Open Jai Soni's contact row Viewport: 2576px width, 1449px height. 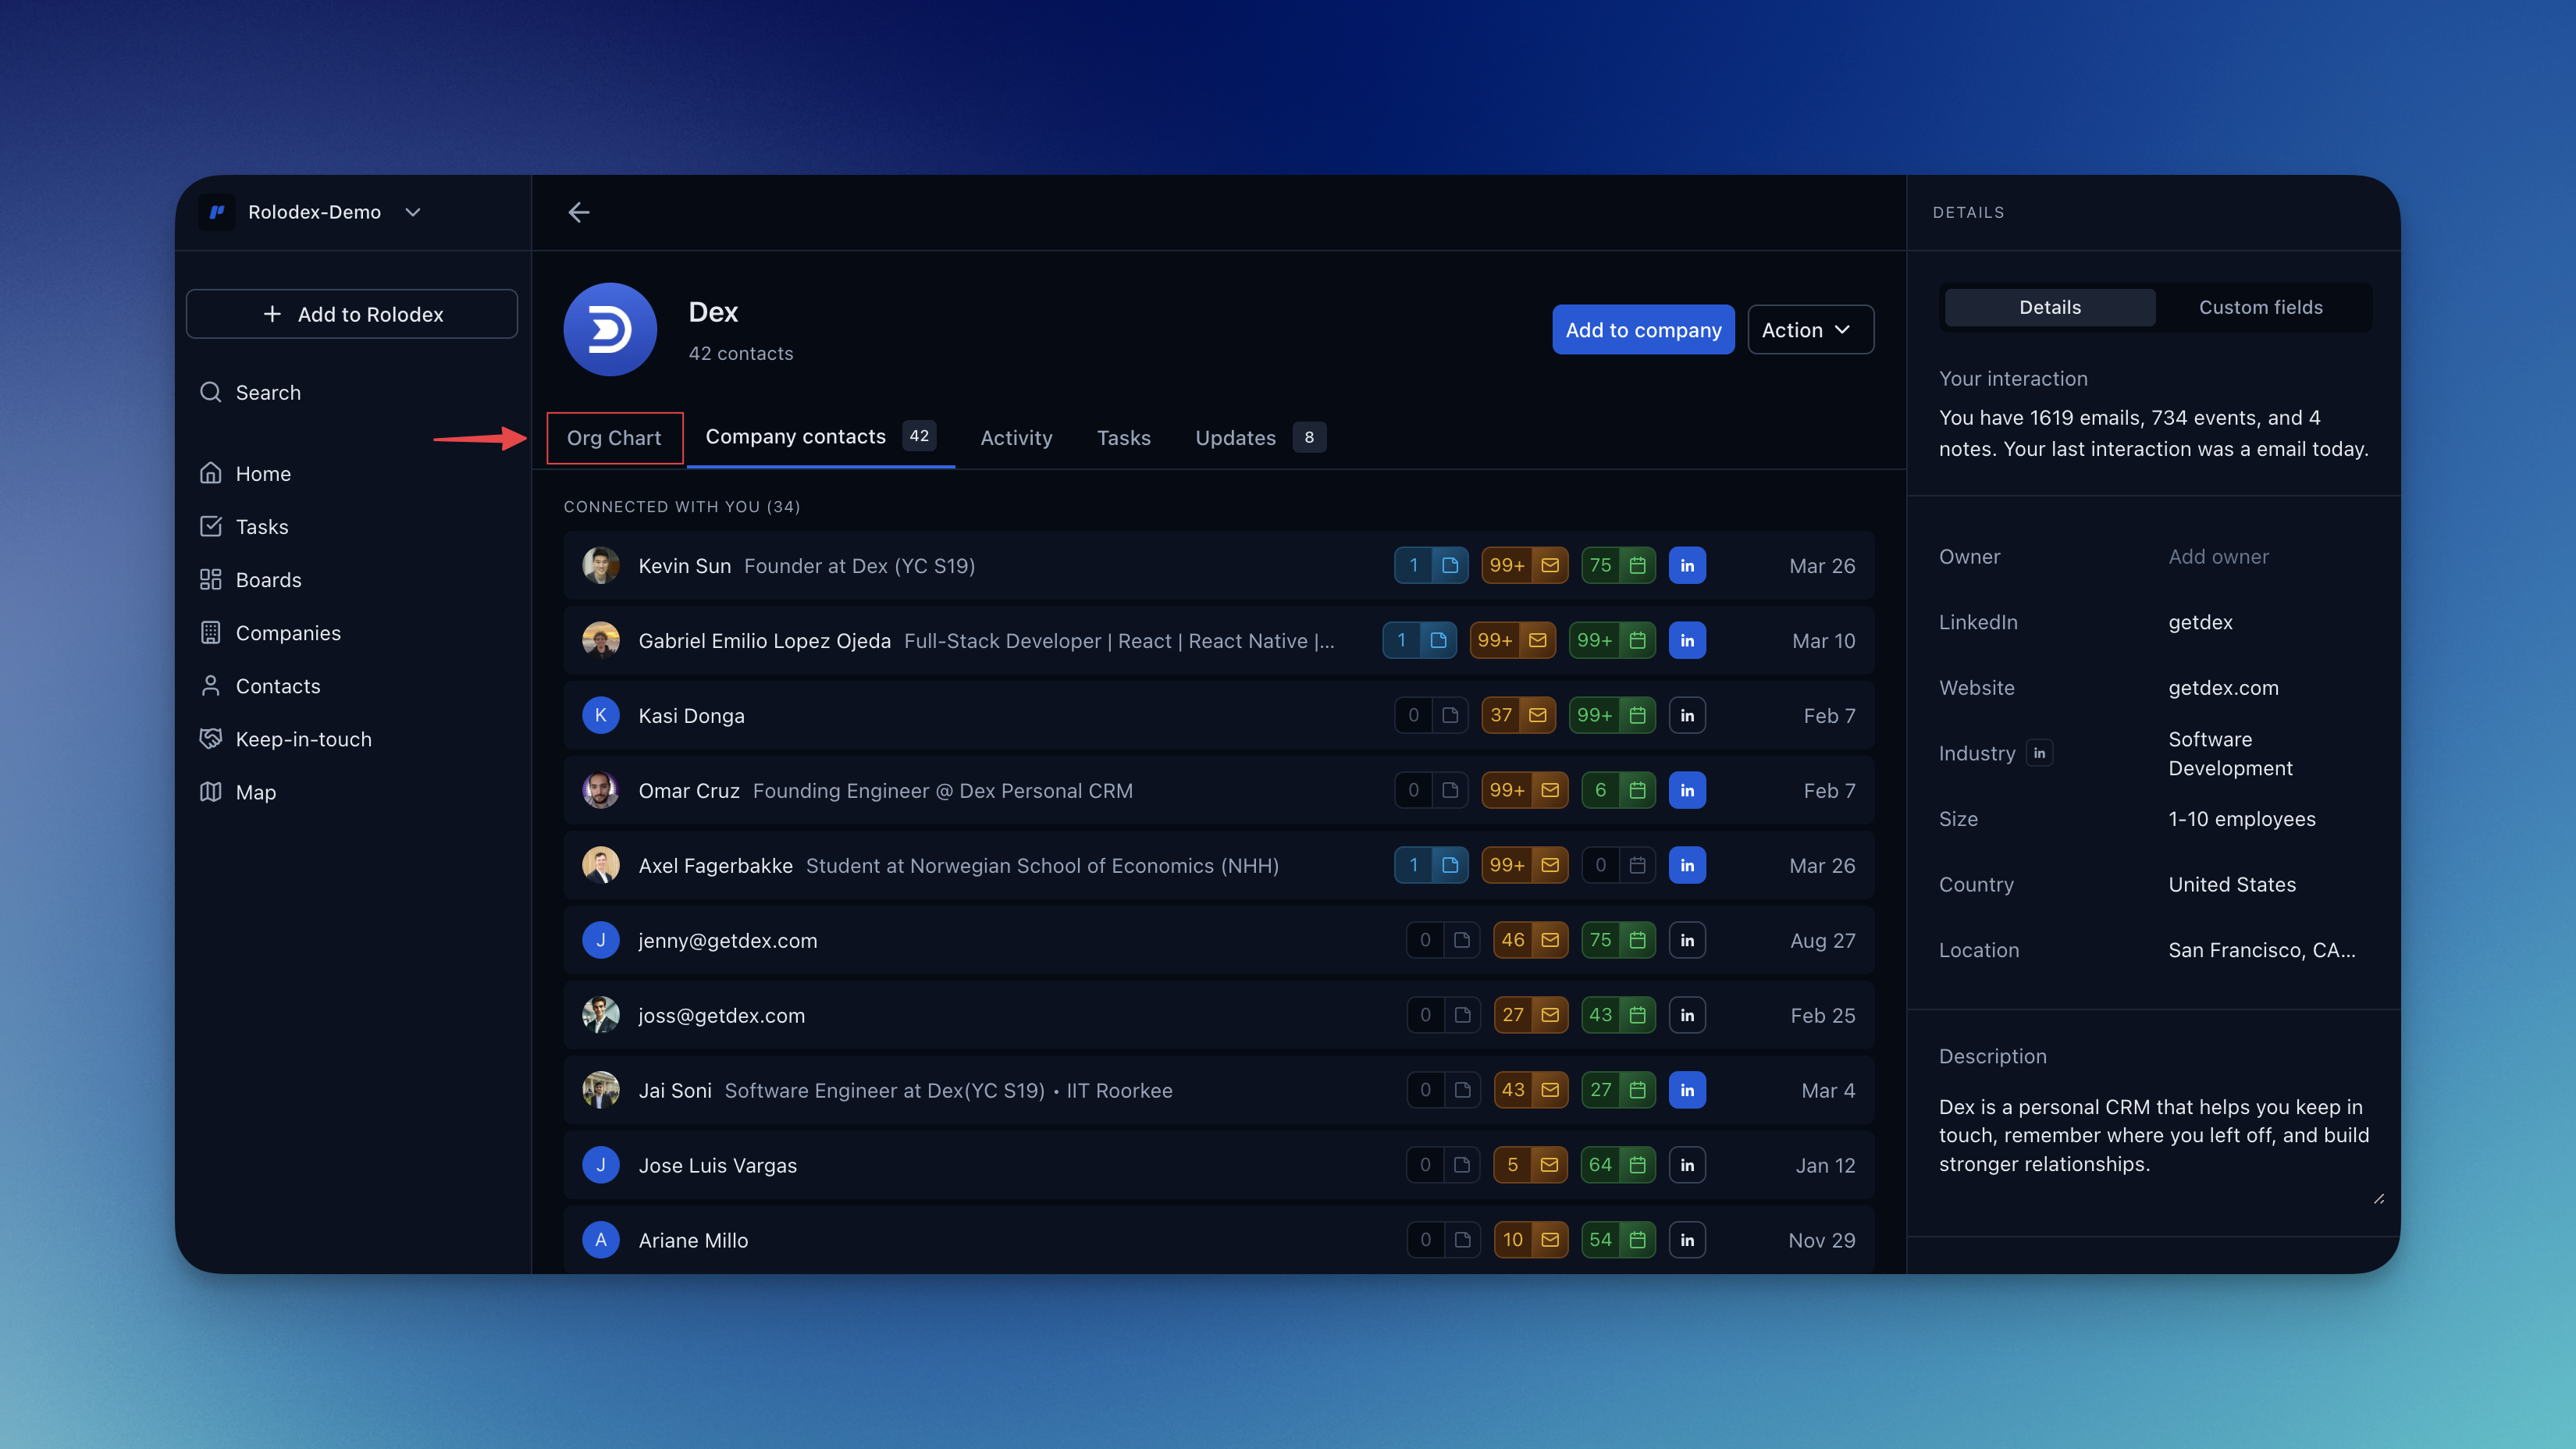(1219, 1091)
